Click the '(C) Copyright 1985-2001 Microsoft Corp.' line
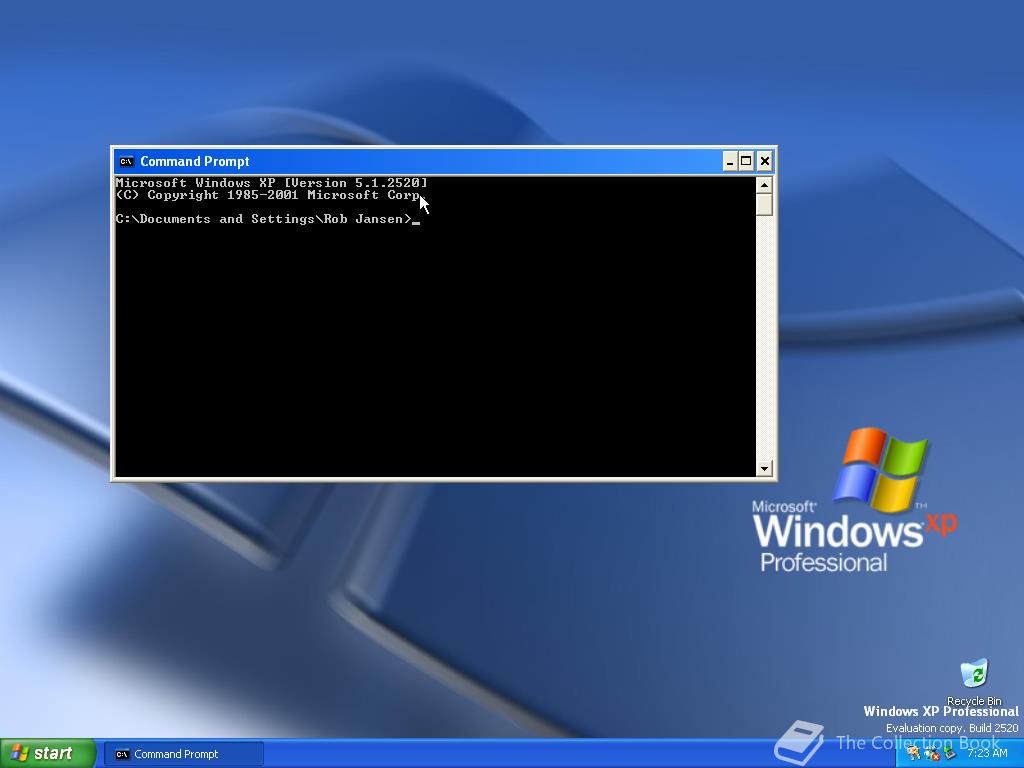The height and width of the screenshot is (768, 1024). [268, 195]
